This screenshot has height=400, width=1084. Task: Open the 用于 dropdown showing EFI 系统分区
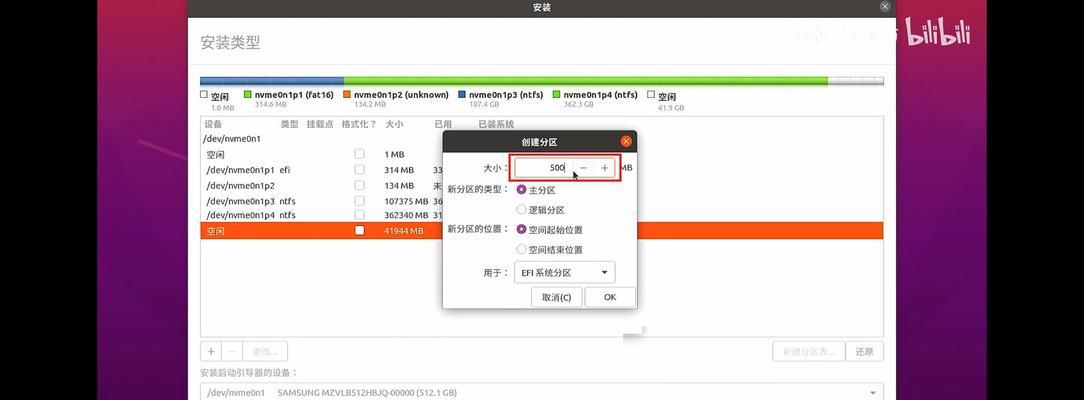coord(564,273)
